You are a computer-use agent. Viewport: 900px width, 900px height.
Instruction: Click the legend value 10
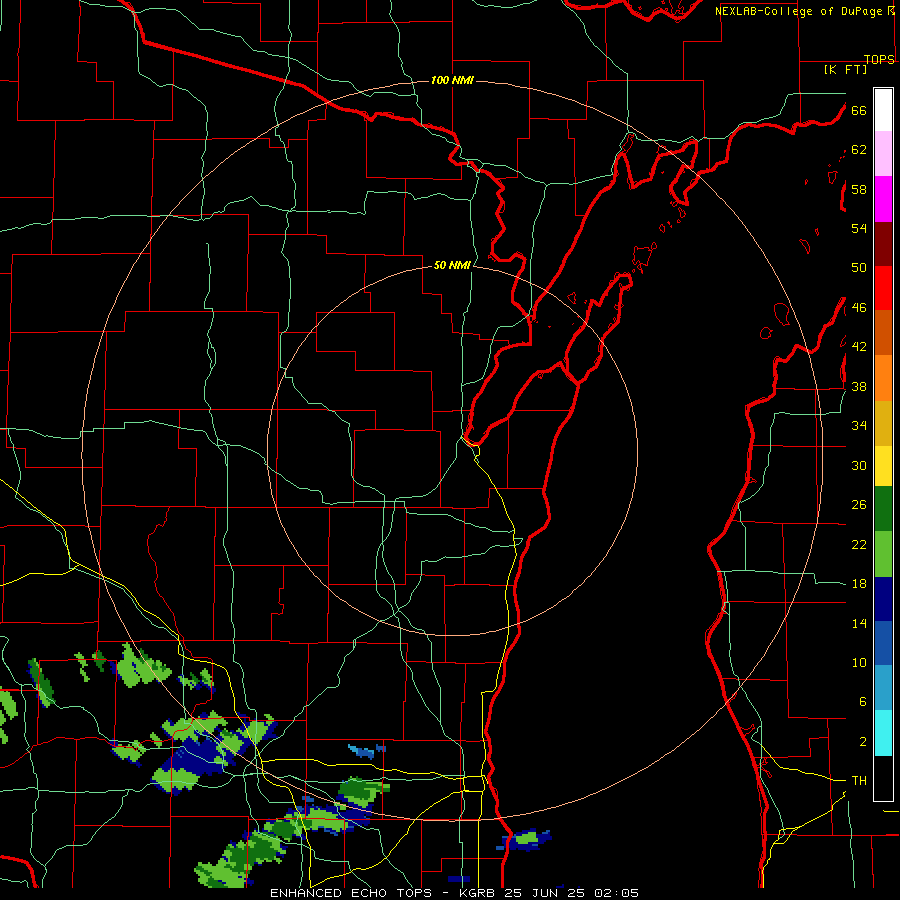pyautogui.click(x=859, y=663)
